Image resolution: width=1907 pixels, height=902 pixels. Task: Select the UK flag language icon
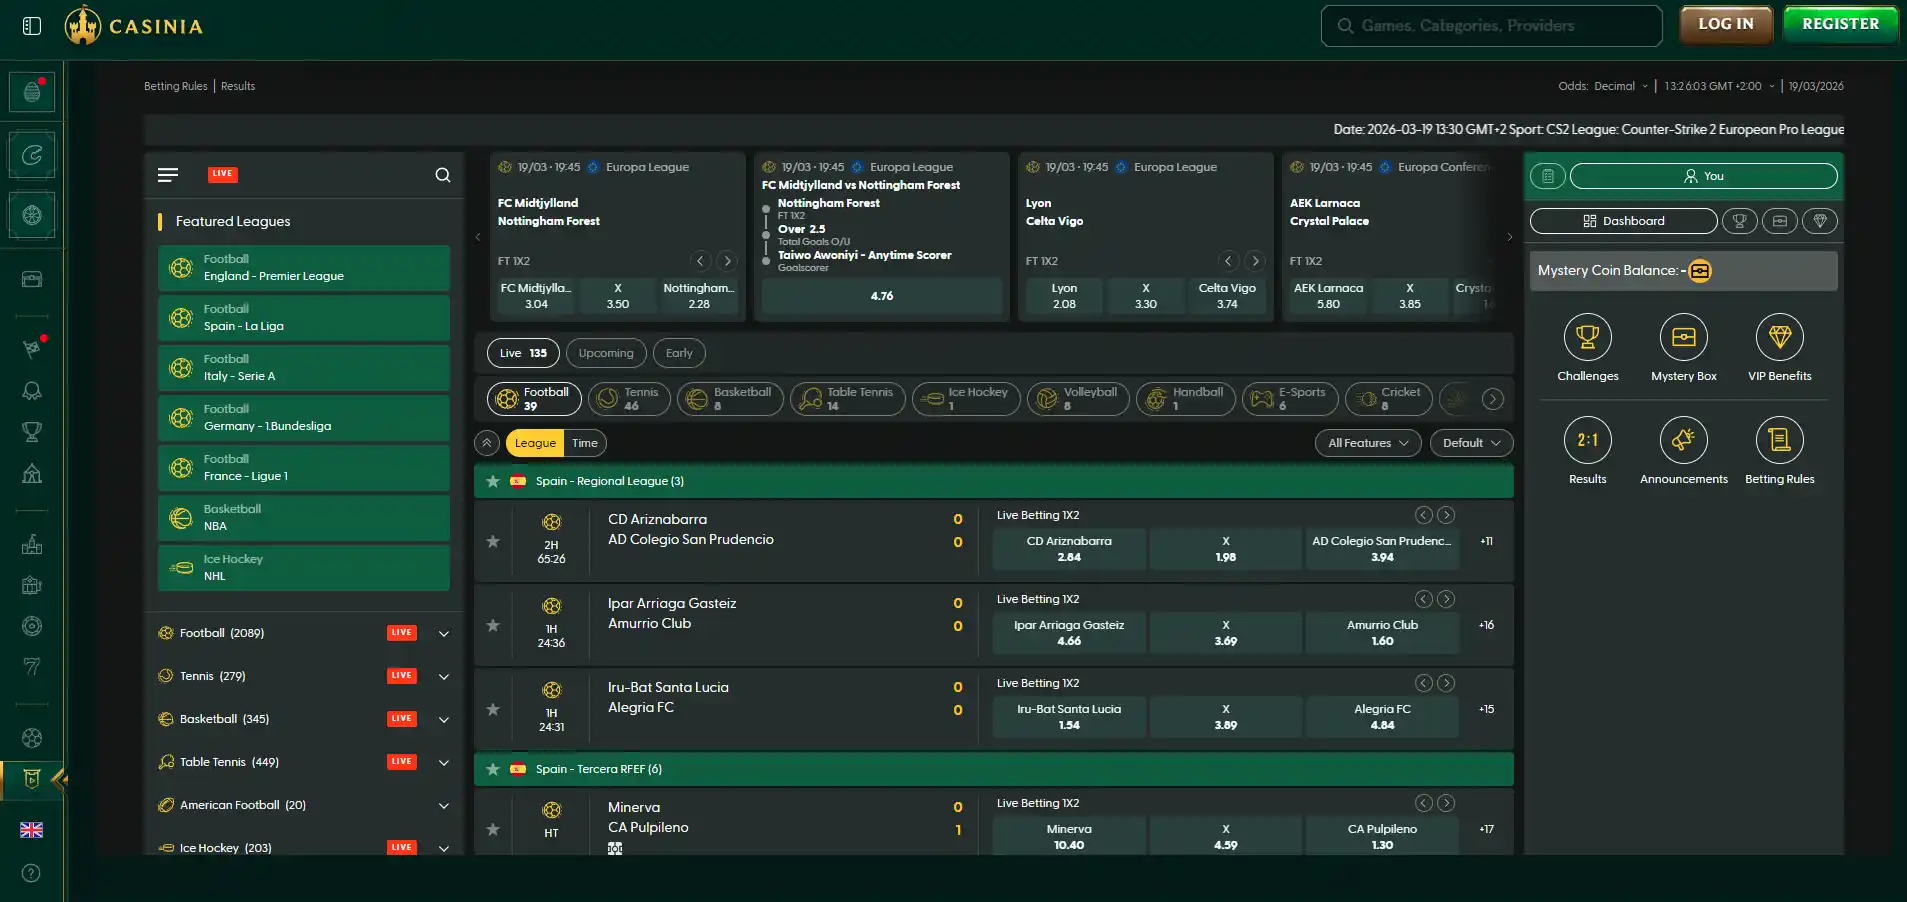pos(32,830)
